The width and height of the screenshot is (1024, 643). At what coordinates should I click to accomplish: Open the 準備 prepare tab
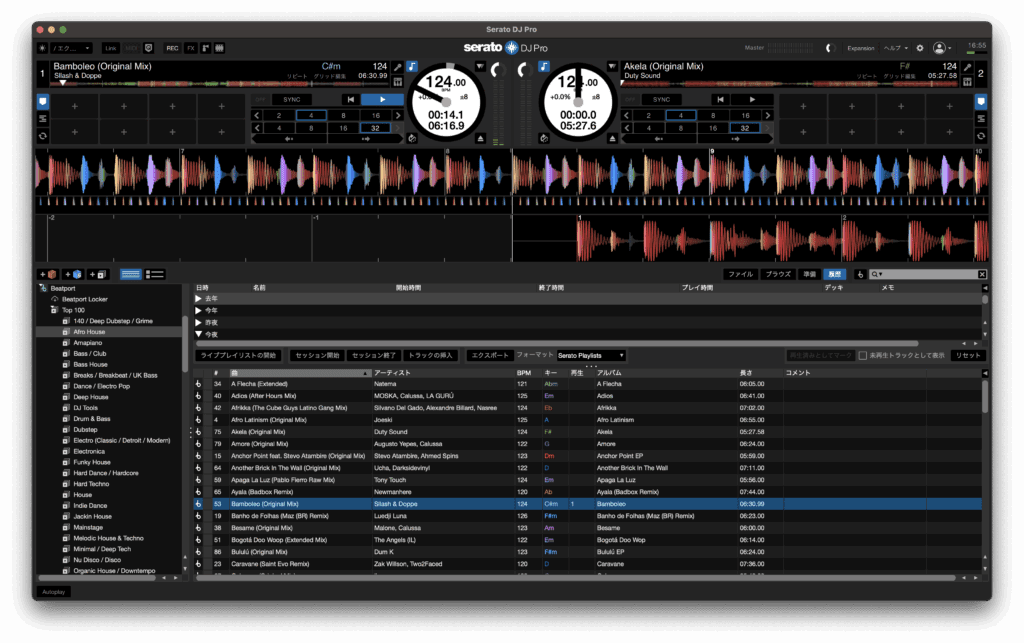point(810,275)
